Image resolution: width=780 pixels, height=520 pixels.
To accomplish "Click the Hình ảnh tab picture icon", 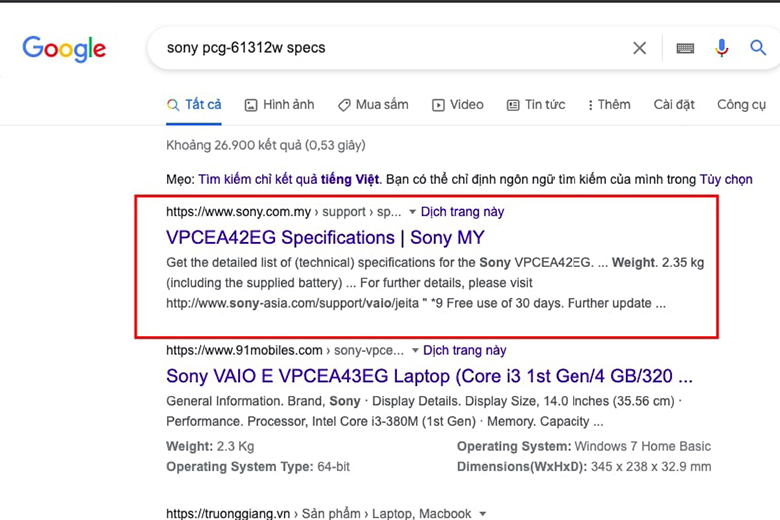I will tap(251, 105).
